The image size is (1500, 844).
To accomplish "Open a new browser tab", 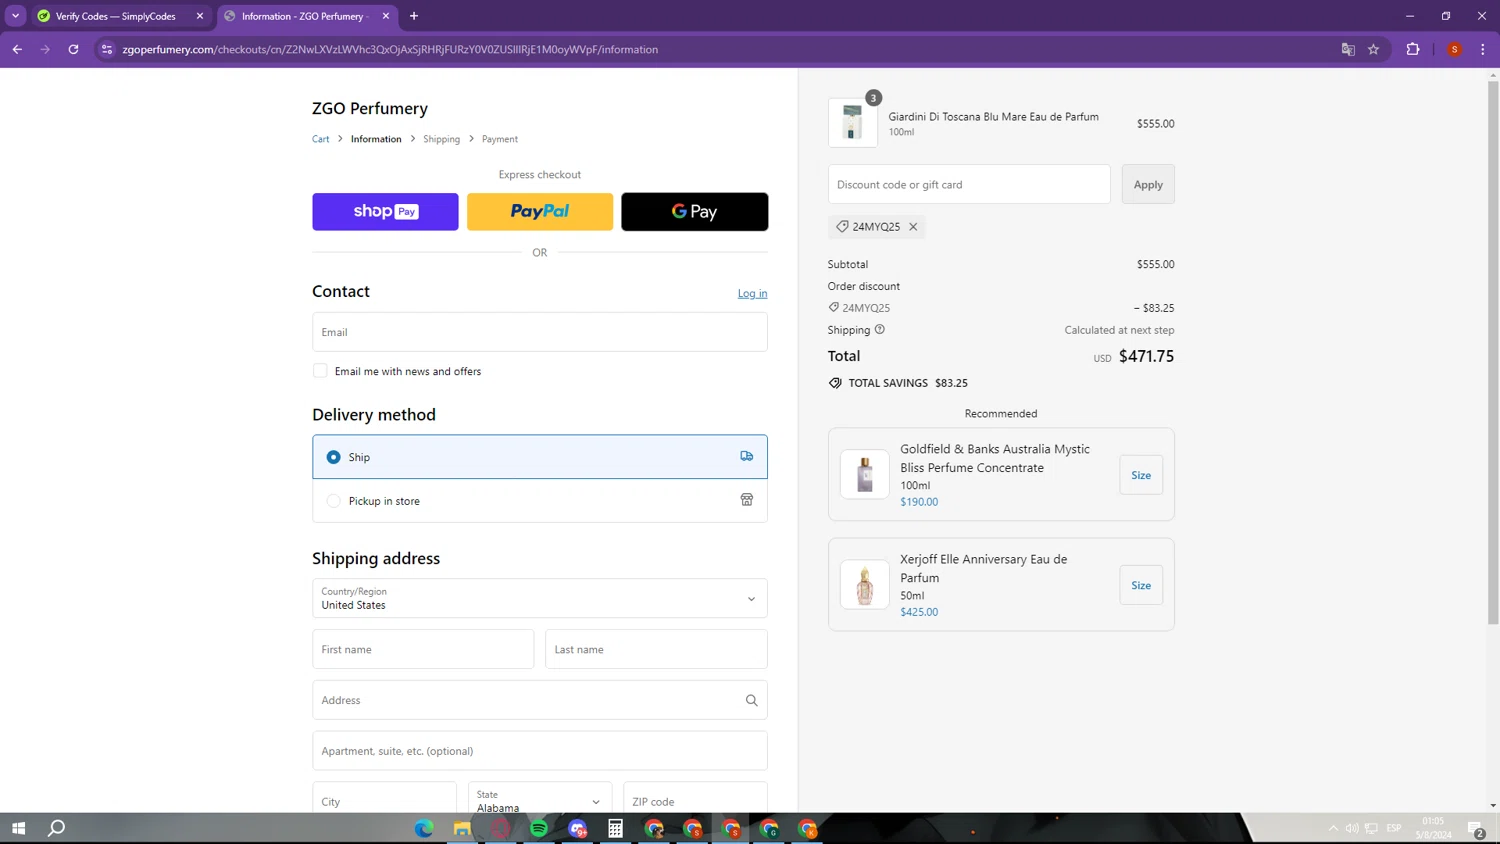I will (414, 16).
